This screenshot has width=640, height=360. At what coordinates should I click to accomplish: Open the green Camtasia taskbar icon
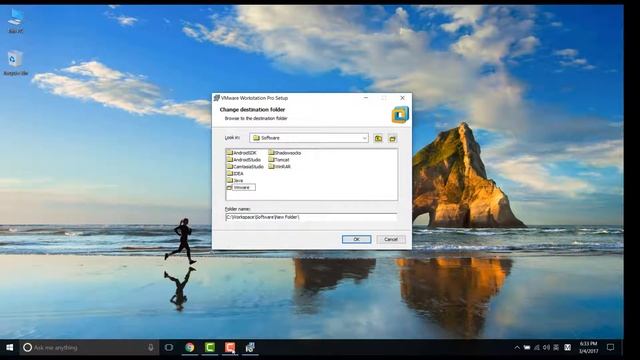coord(210,347)
